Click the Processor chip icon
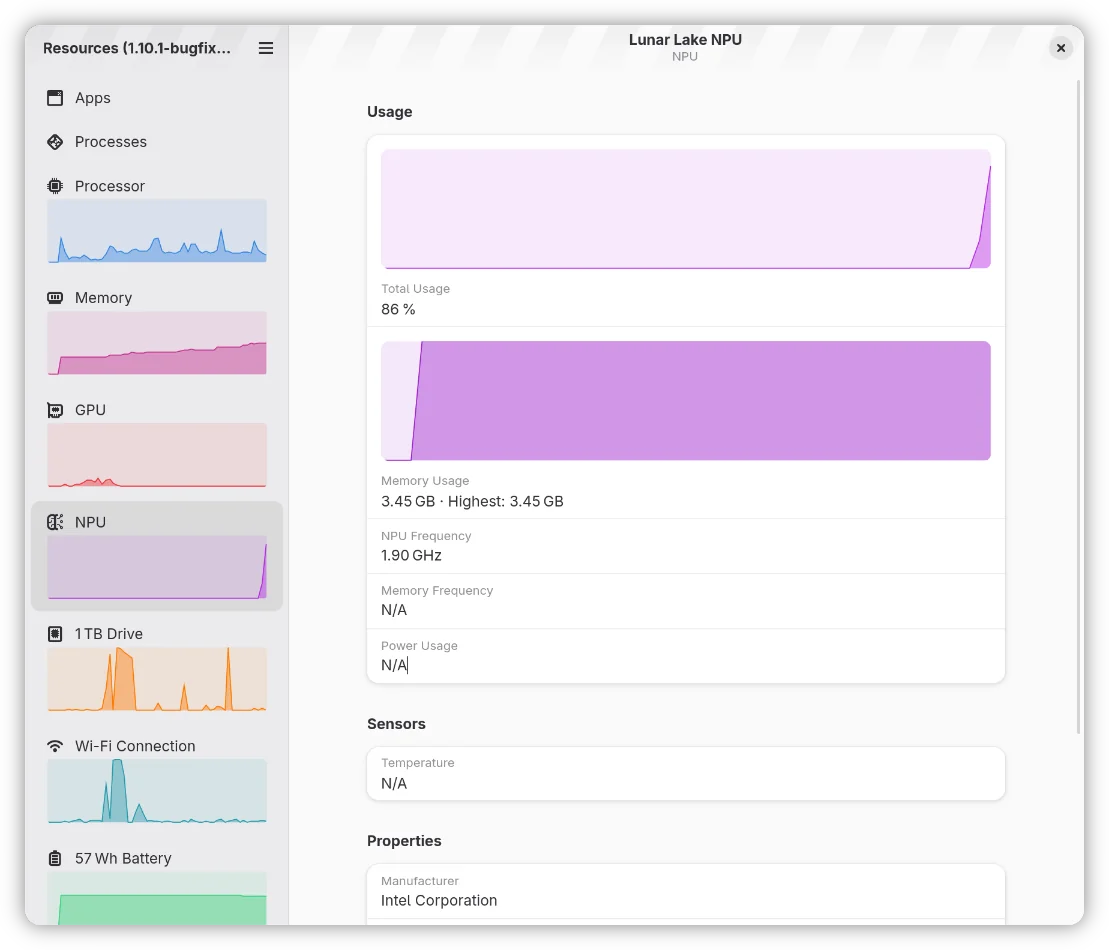1109x950 pixels. click(55, 186)
